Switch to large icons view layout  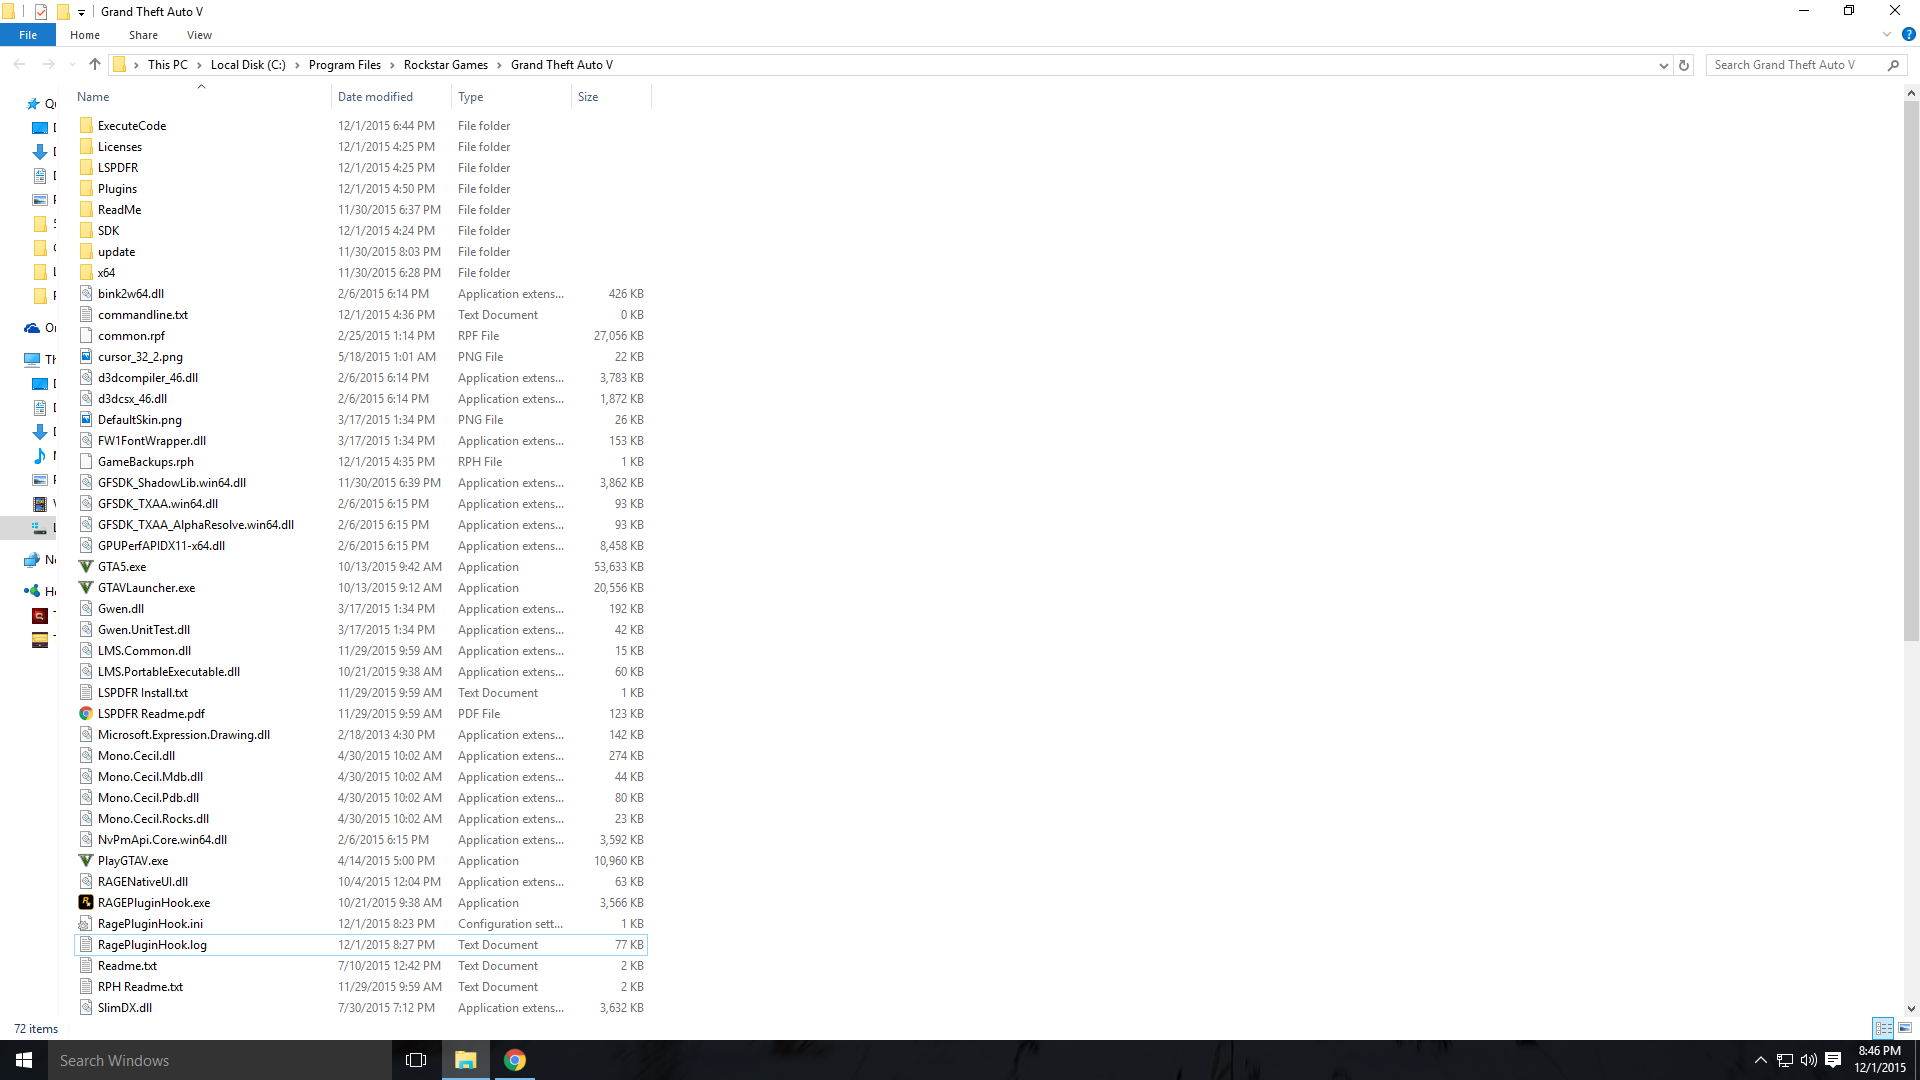1905,1028
